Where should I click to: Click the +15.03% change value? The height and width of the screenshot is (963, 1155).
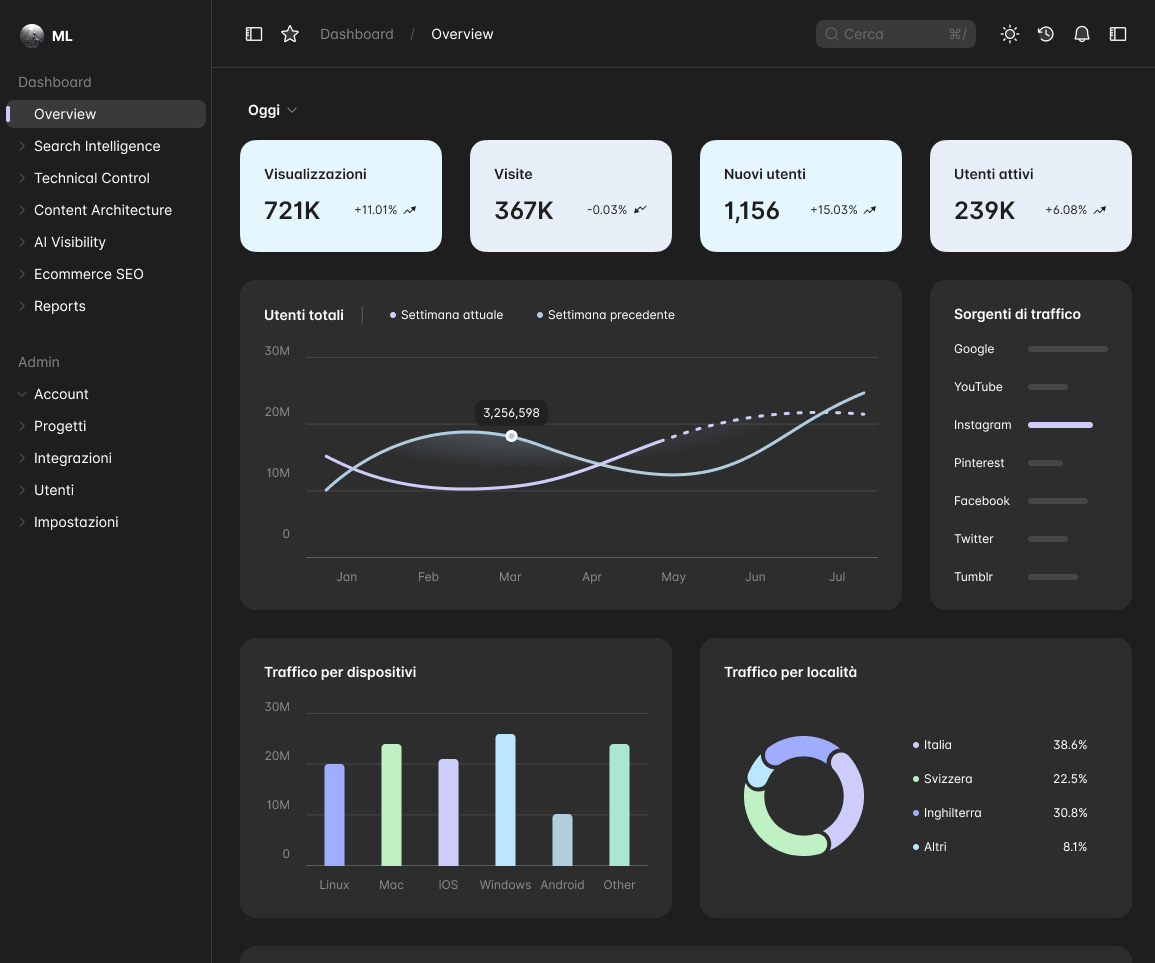pos(834,210)
